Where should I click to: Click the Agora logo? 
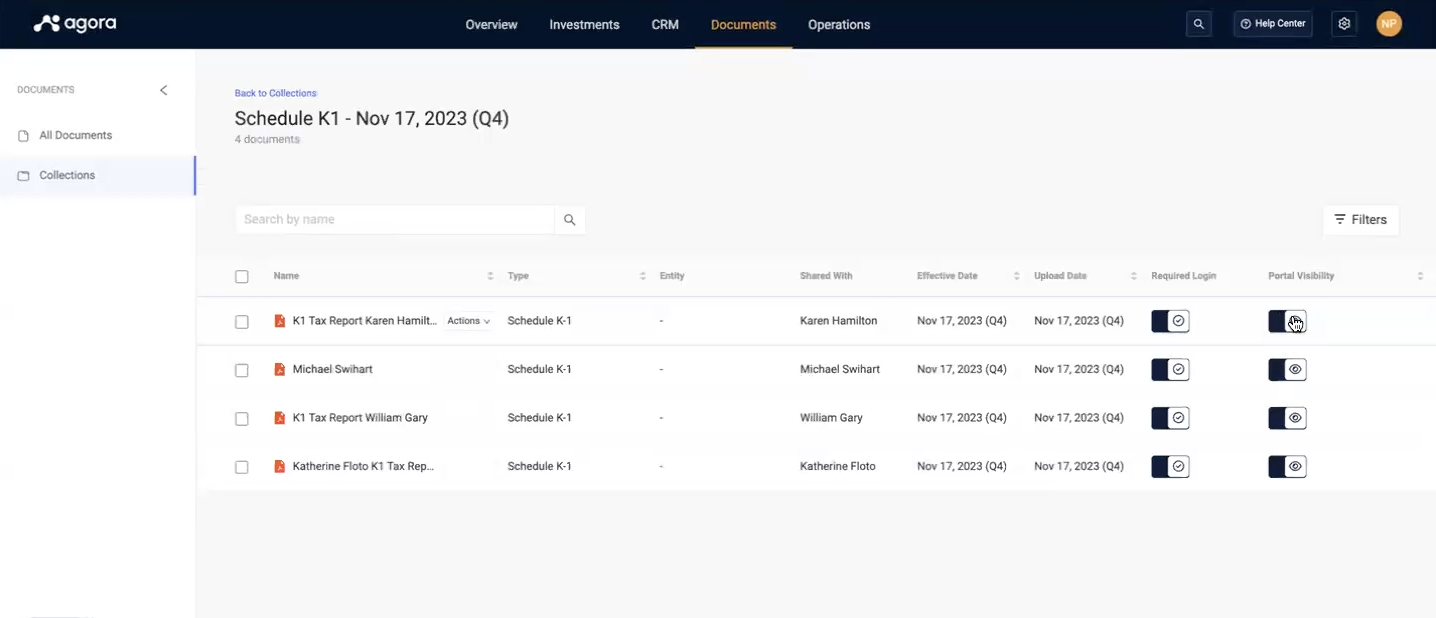pyautogui.click(x=75, y=24)
